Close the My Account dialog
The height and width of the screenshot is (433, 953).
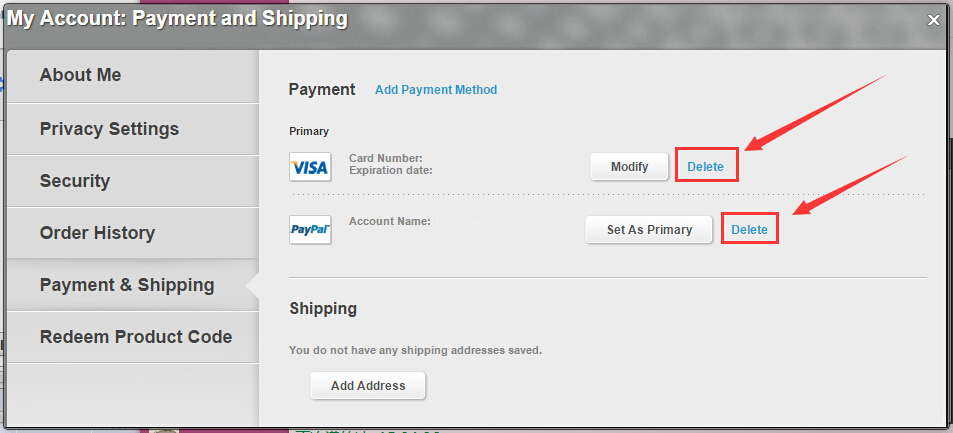pos(934,19)
